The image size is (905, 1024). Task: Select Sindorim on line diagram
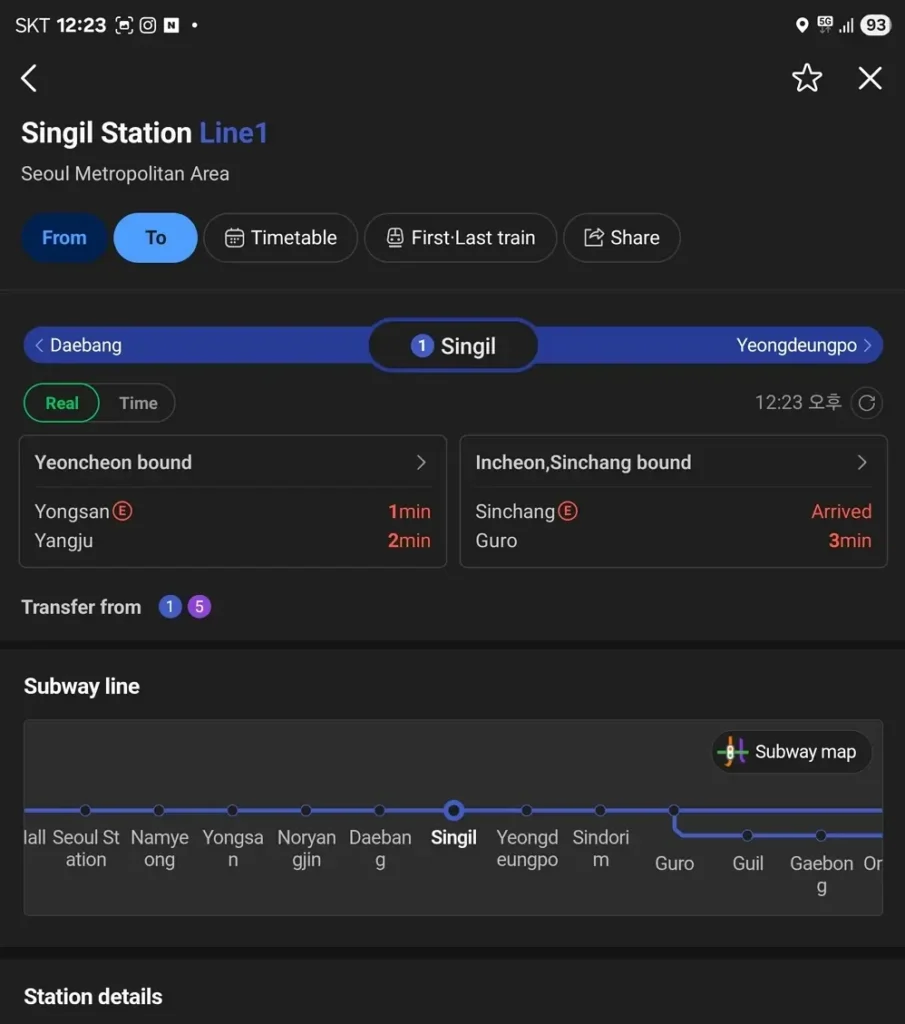(x=600, y=810)
